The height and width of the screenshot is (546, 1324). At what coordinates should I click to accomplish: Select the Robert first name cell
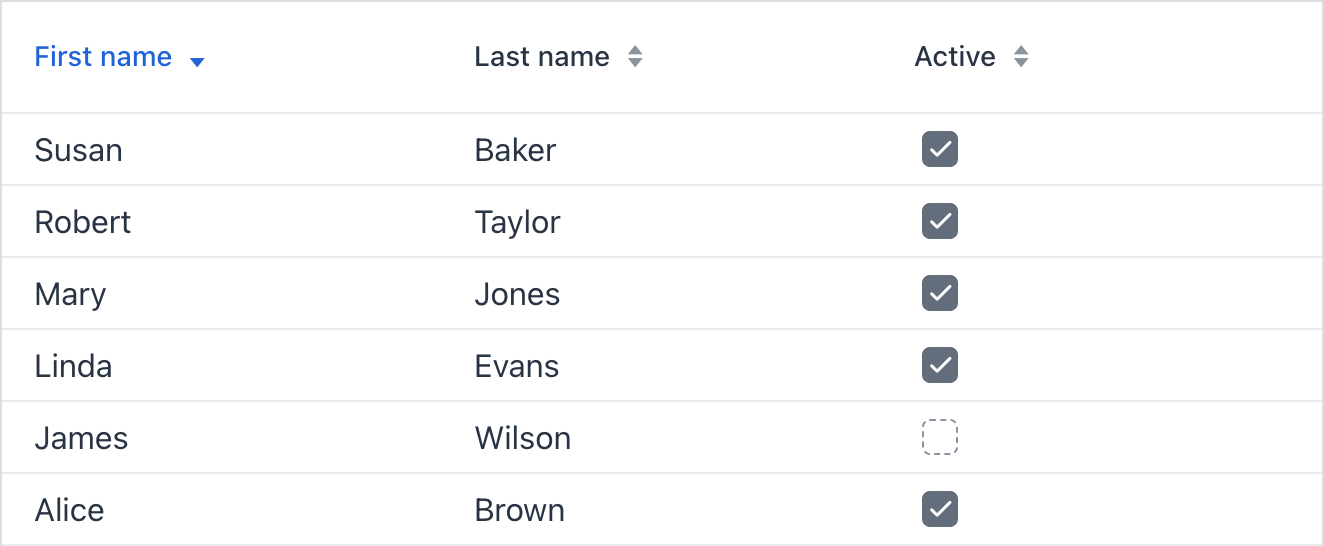pyautogui.click(x=83, y=222)
